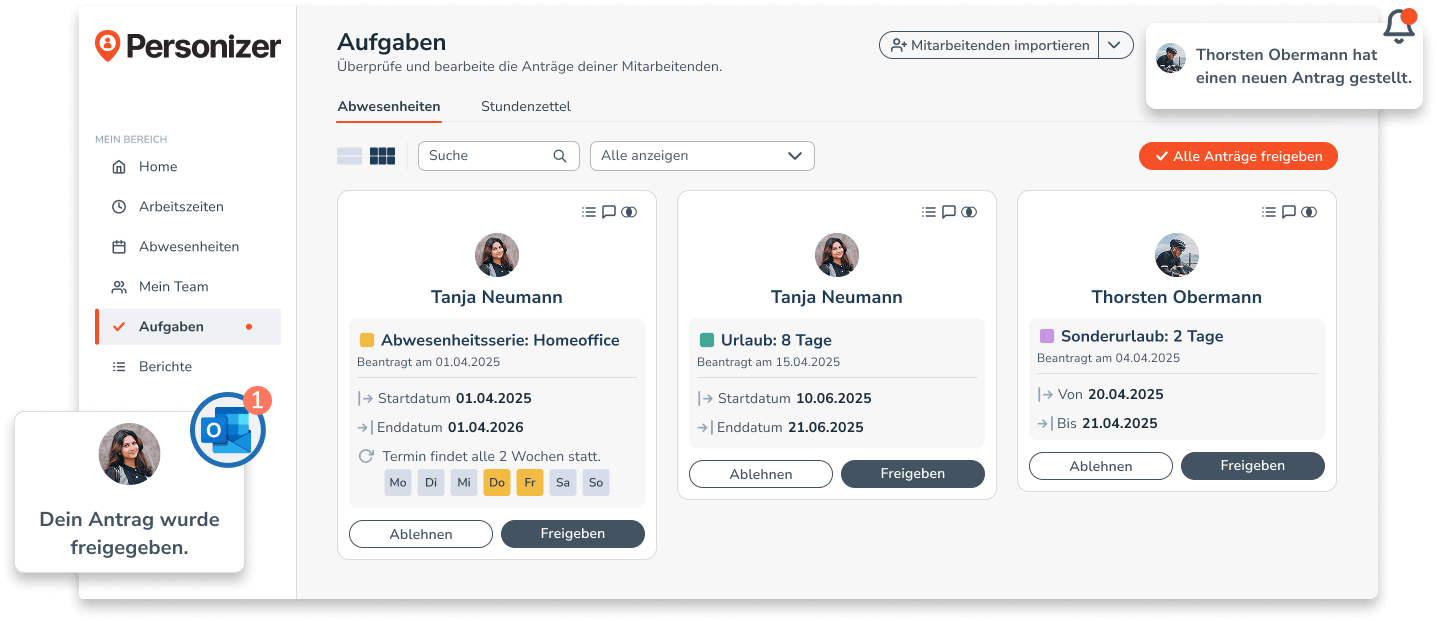The width and height of the screenshot is (1437, 621).
Task: Reject Thorsten's Sonderurlaub with Ablehnen
Action: (1100, 465)
